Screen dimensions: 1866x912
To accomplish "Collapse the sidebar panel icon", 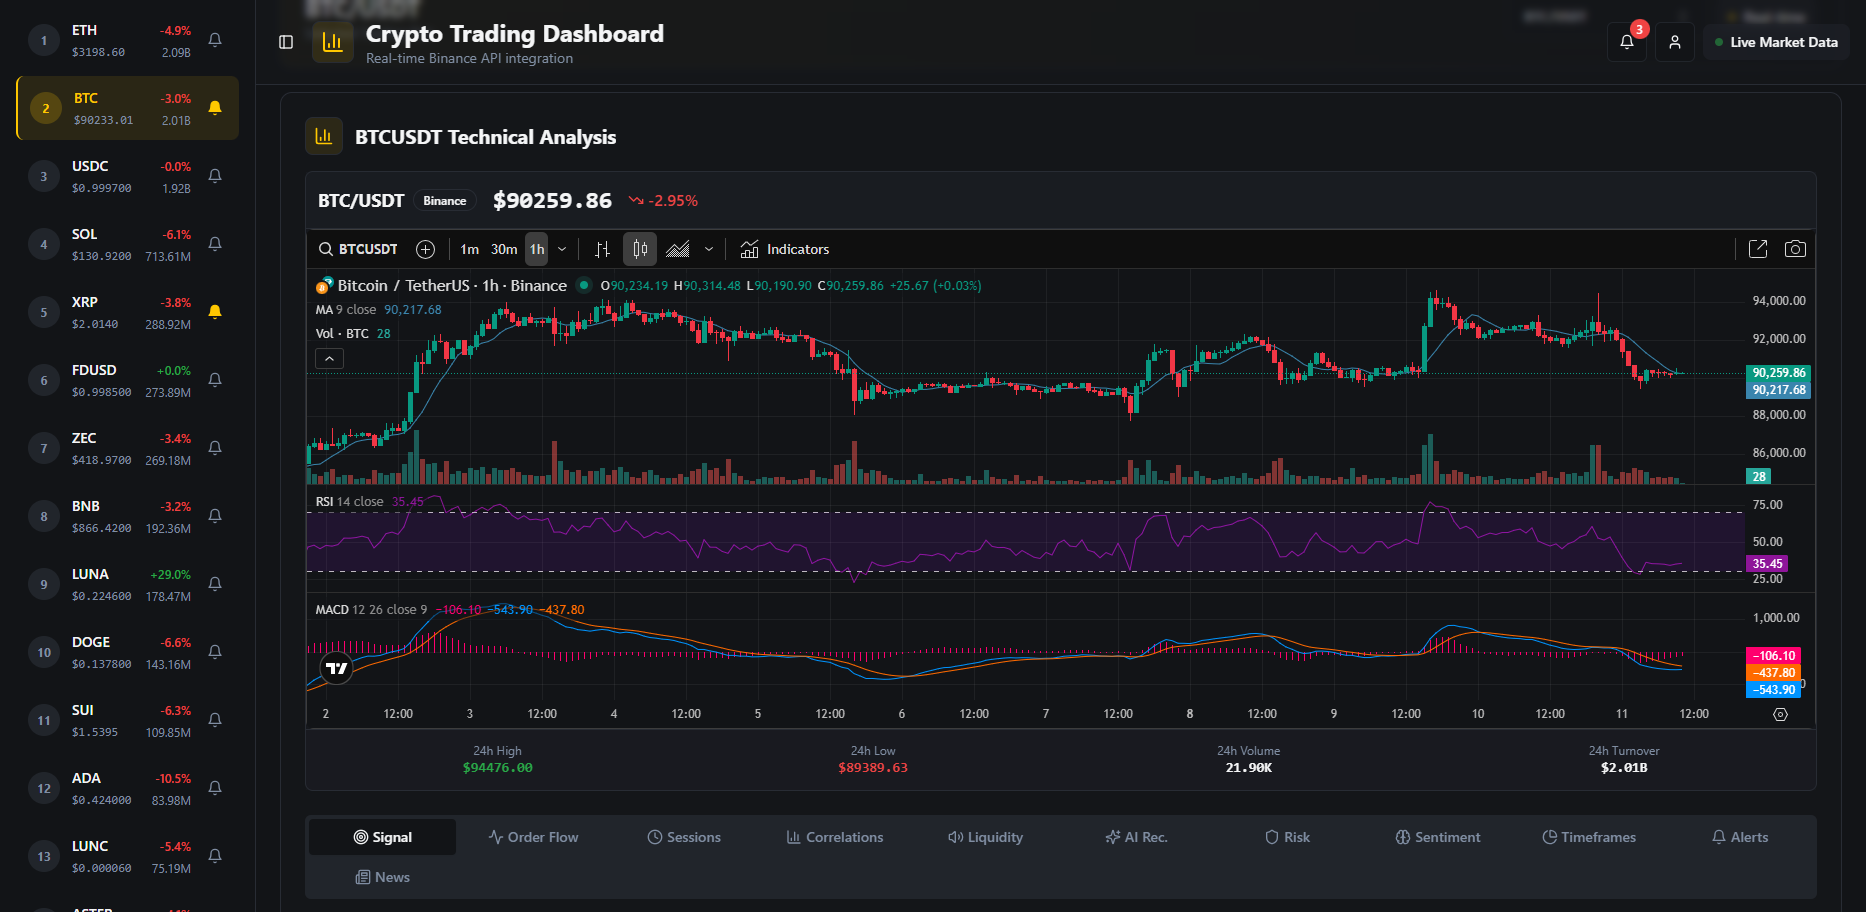I will [286, 42].
